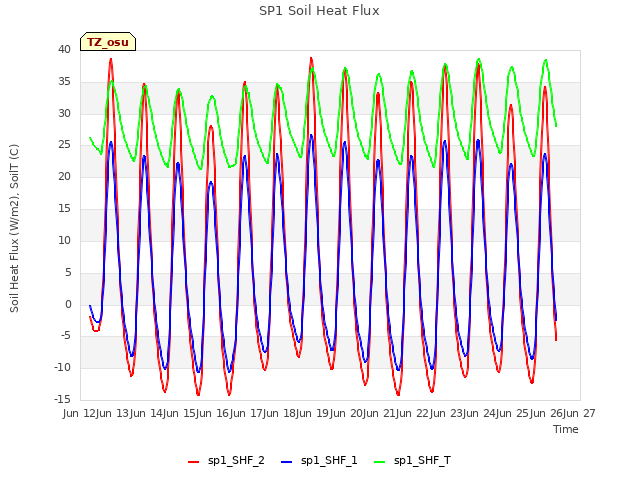Image resolution: width=640 pixels, height=480 pixels.
Task: Click the blue sp1_SHF_1 legend swatch
Action: [x=287, y=462]
